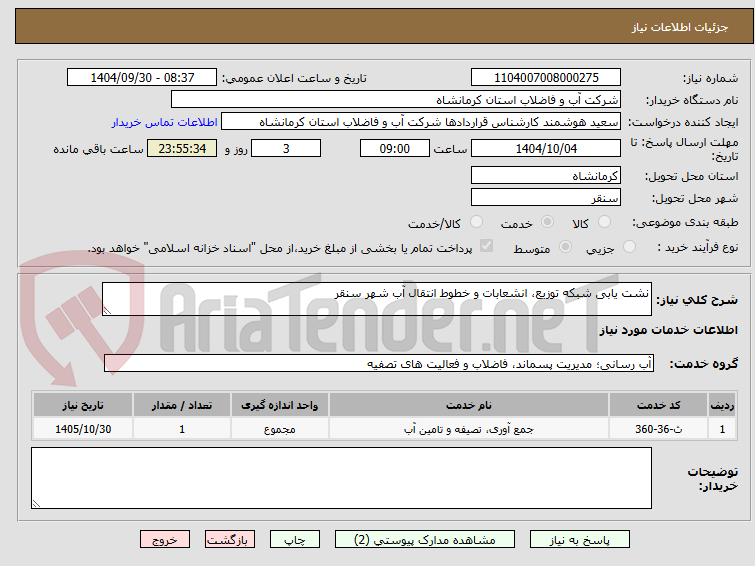Click the بازگشت back button
The width and height of the screenshot is (755, 566).
click(229, 540)
